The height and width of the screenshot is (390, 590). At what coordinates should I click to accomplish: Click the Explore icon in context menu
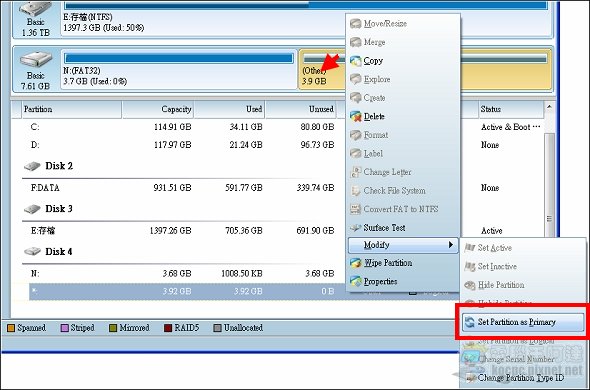click(356, 79)
